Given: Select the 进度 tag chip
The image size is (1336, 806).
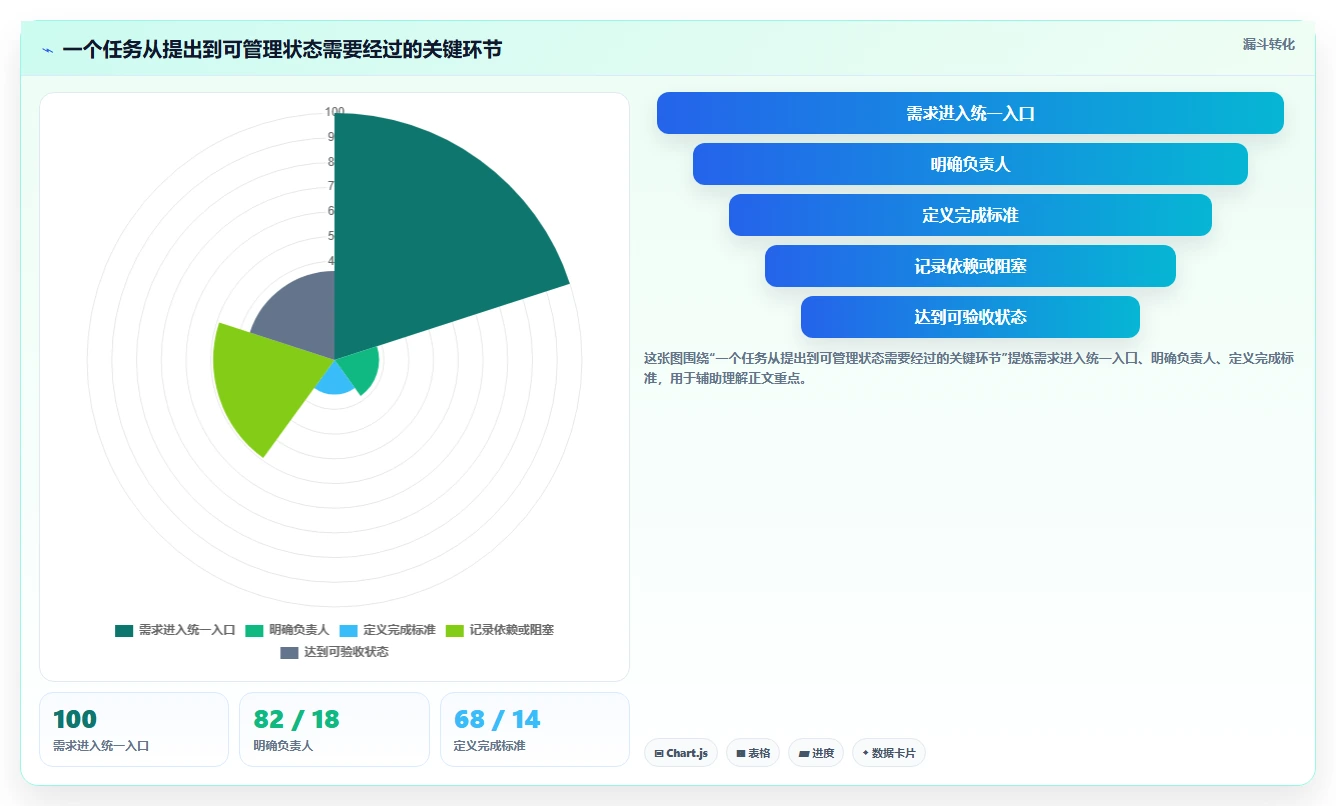Looking at the screenshot, I should point(816,753).
